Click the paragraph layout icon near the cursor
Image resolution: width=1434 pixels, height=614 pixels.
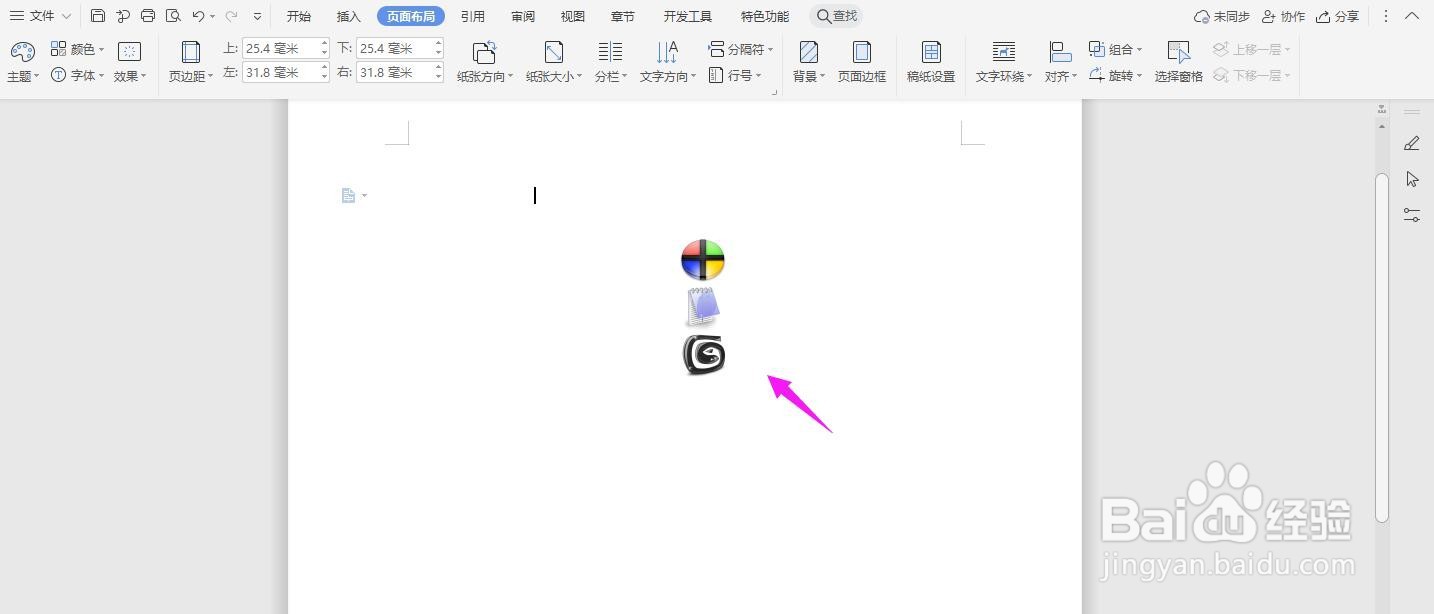pyautogui.click(x=349, y=195)
